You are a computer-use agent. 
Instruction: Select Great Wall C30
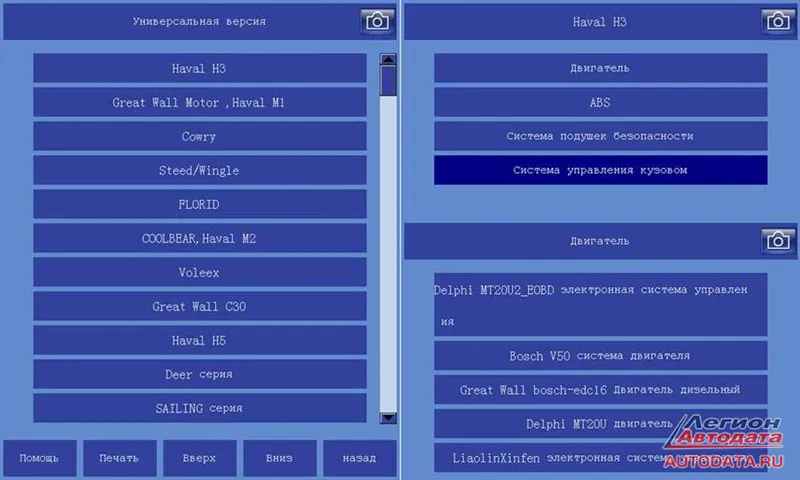pyautogui.click(x=199, y=306)
